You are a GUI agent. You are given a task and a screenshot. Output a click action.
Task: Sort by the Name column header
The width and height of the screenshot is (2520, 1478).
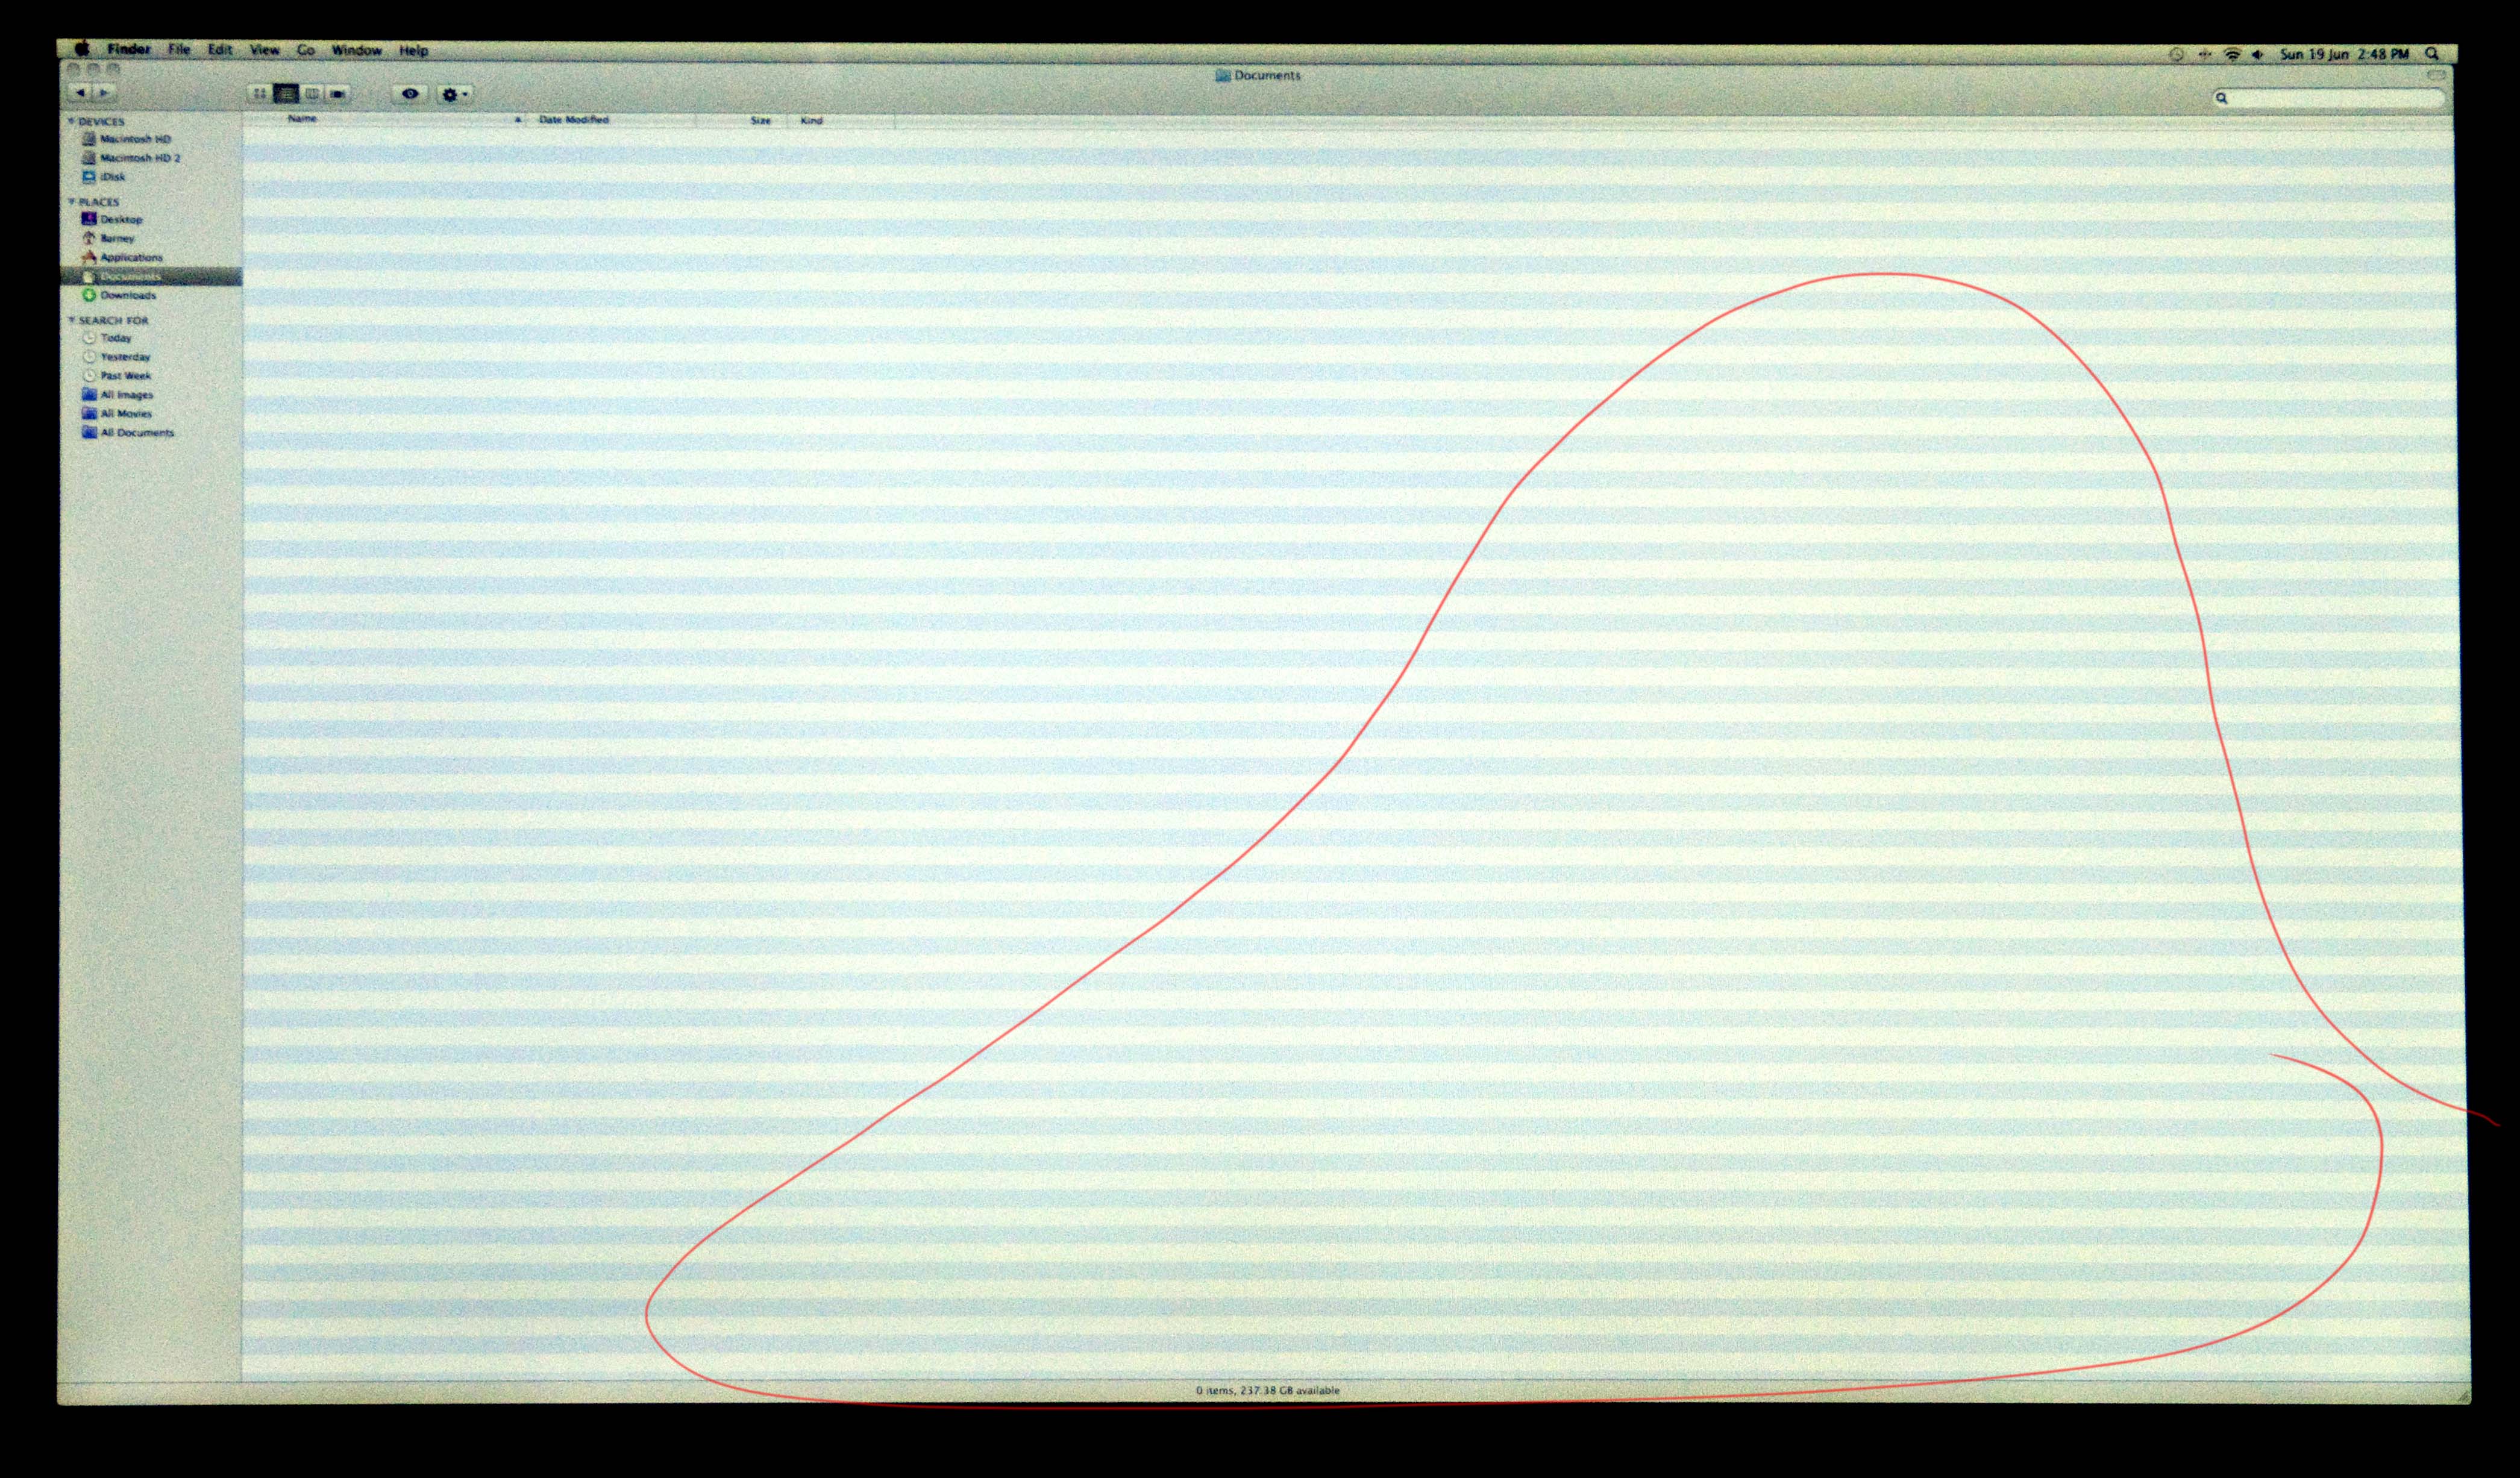pos(385,119)
